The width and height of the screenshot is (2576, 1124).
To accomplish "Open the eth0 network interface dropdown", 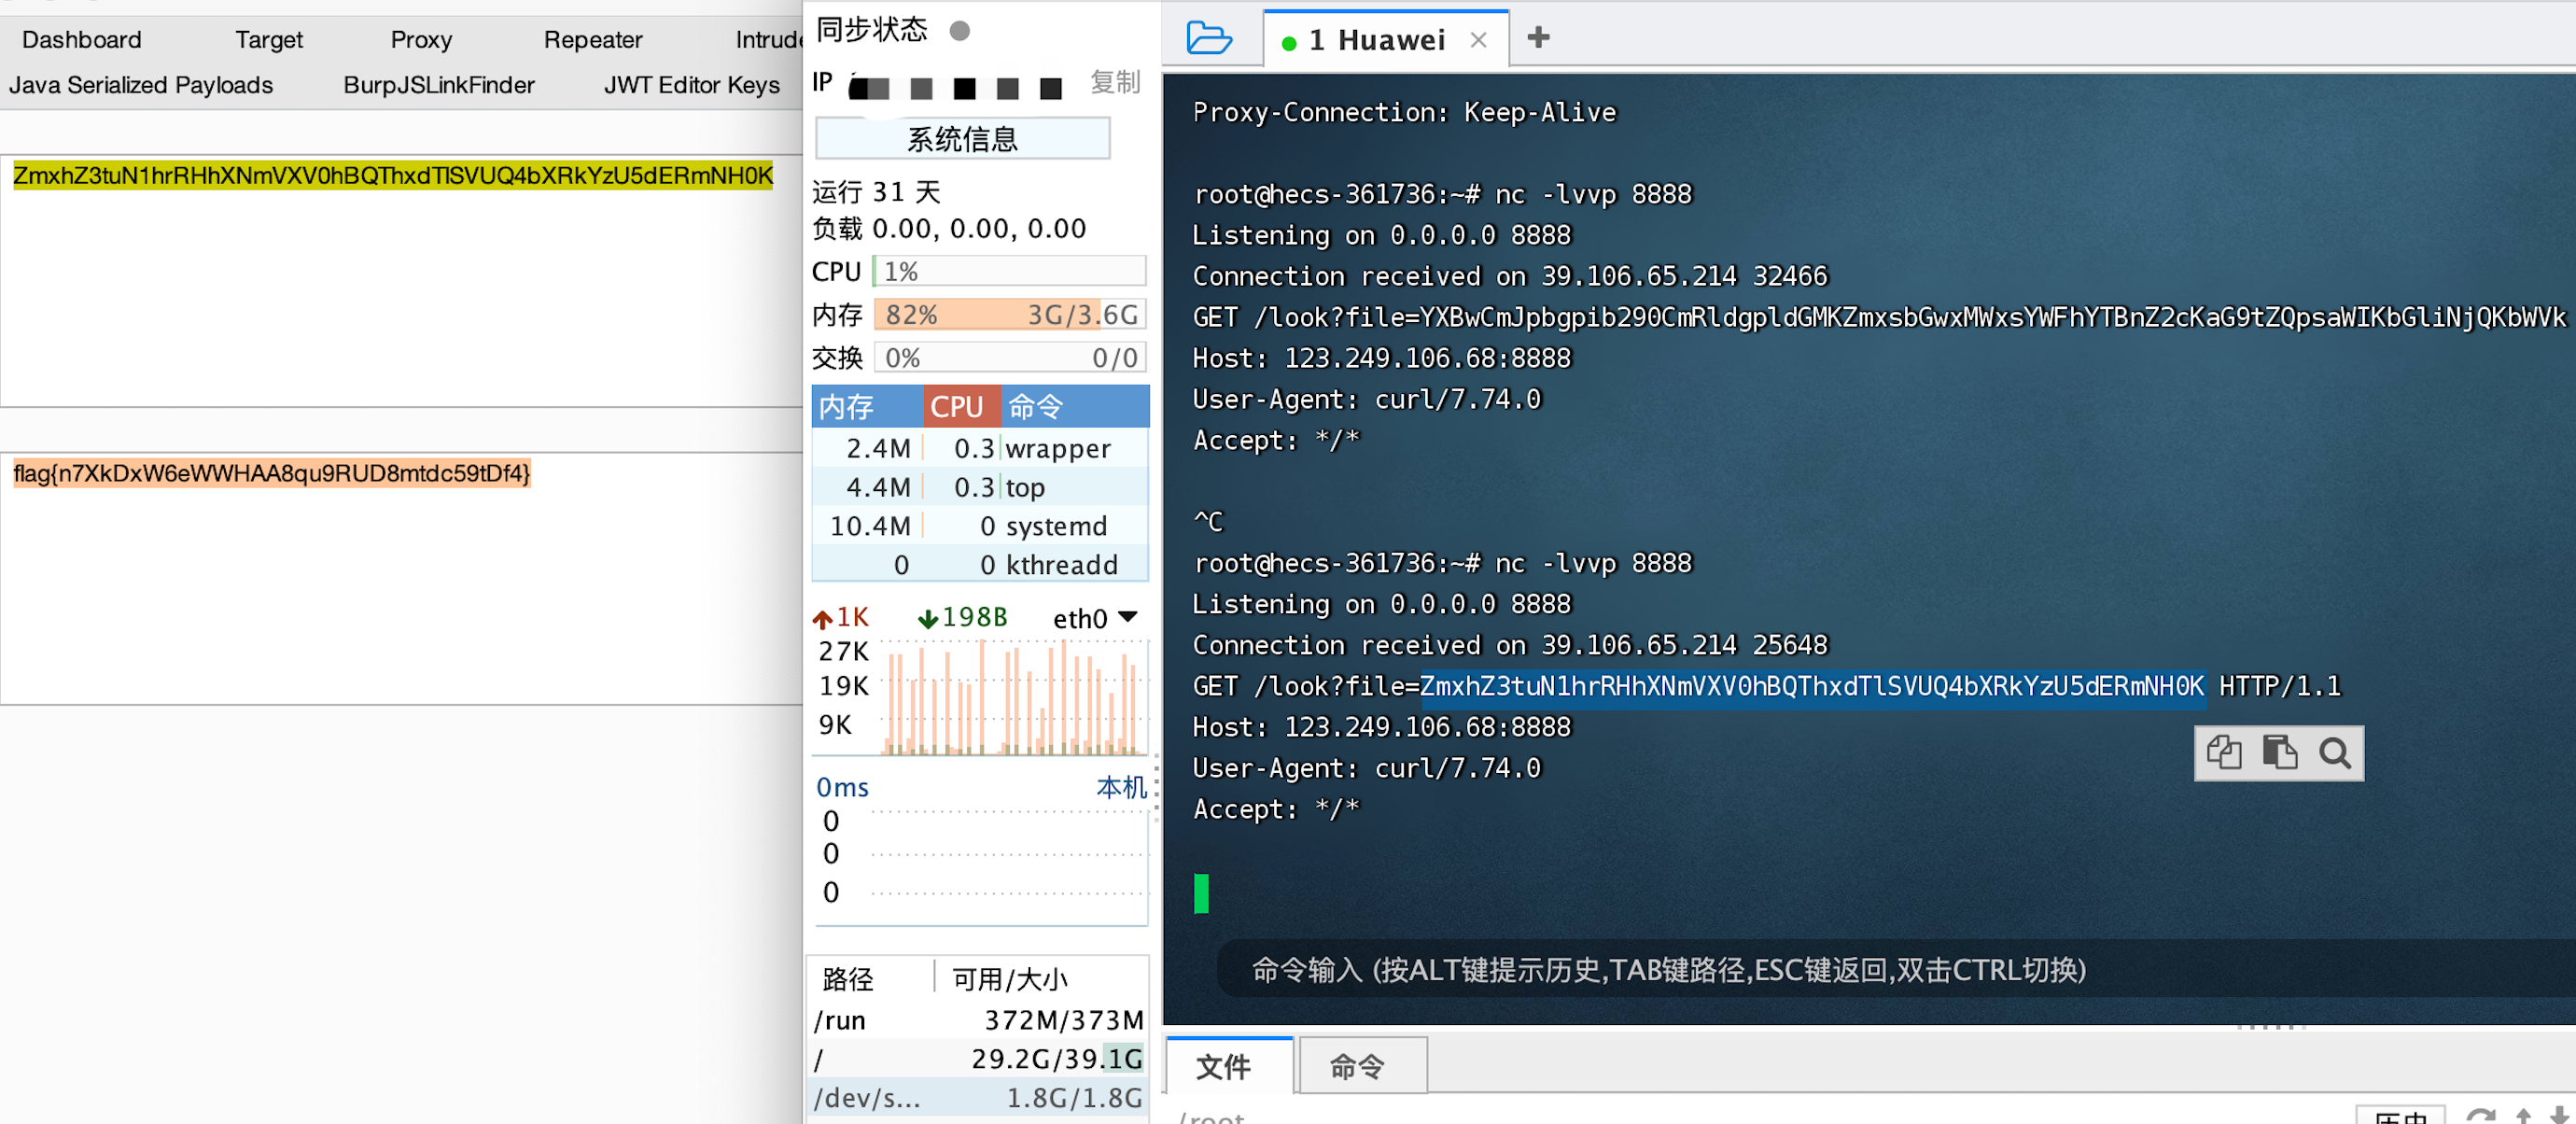I will click(x=1095, y=619).
